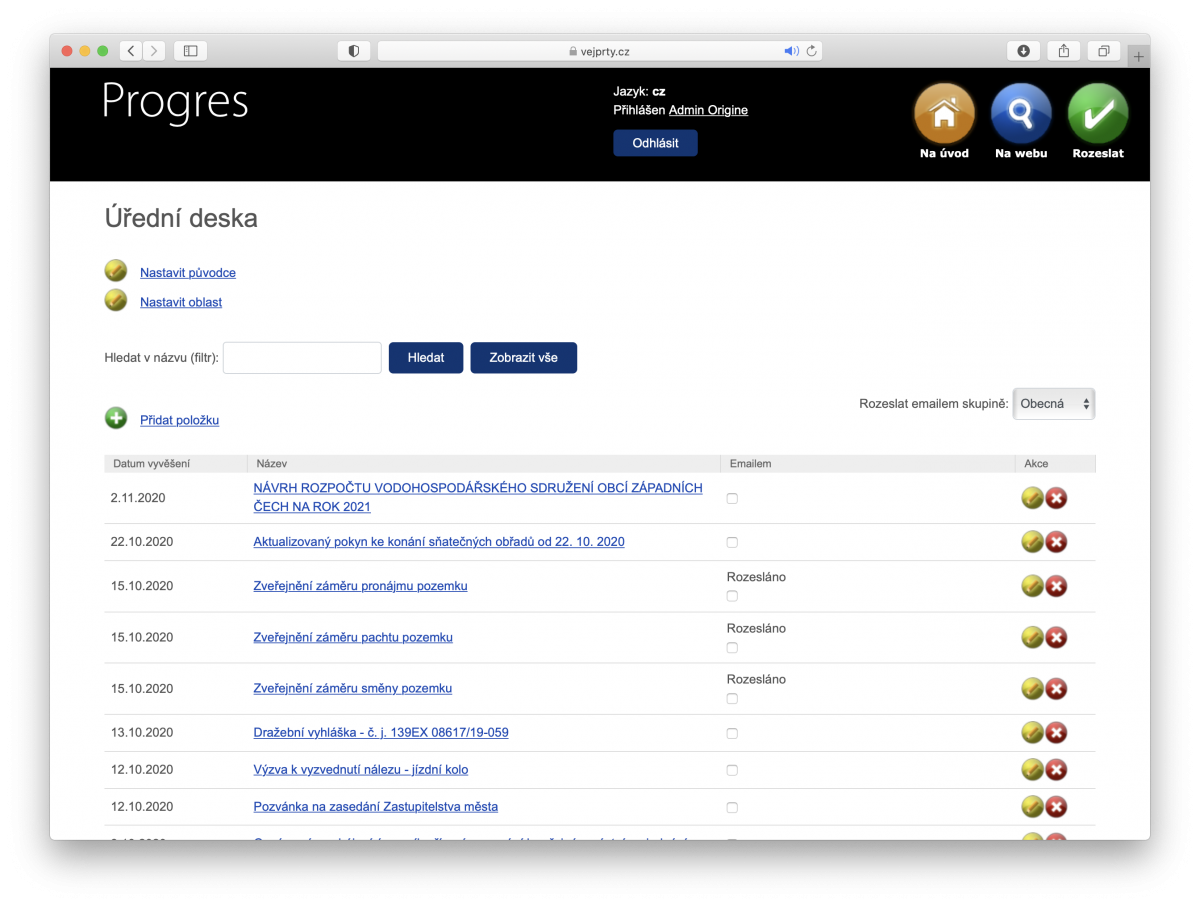Click the Safari downloads button
Viewport: 1200px width, 906px height.
1024,51
